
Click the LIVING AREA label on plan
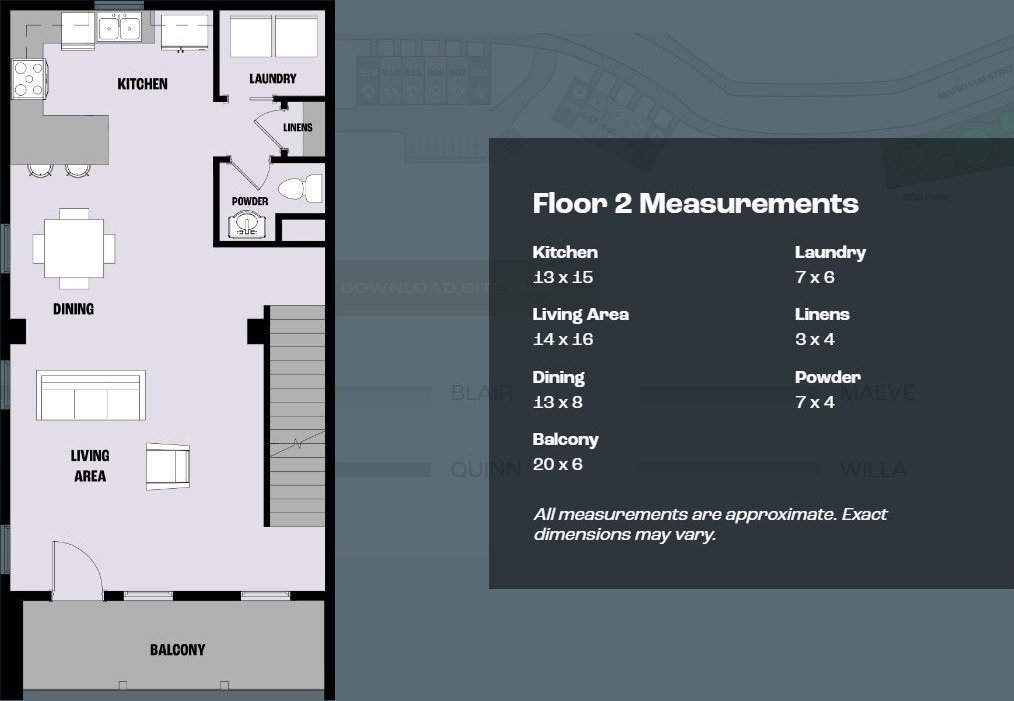(x=90, y=466)
